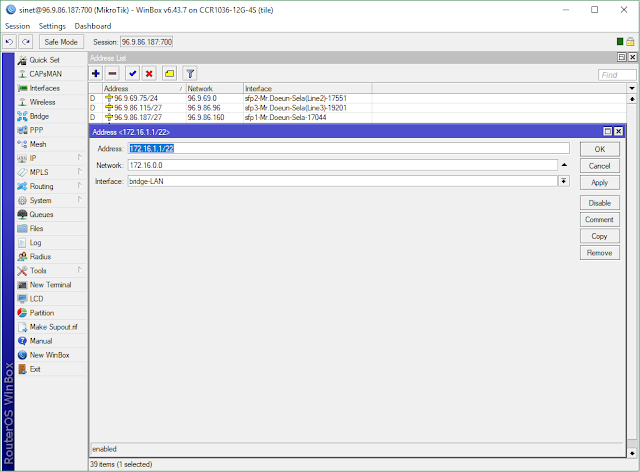
Task: Toggle Safe Mode
Action: coord(61,42)
